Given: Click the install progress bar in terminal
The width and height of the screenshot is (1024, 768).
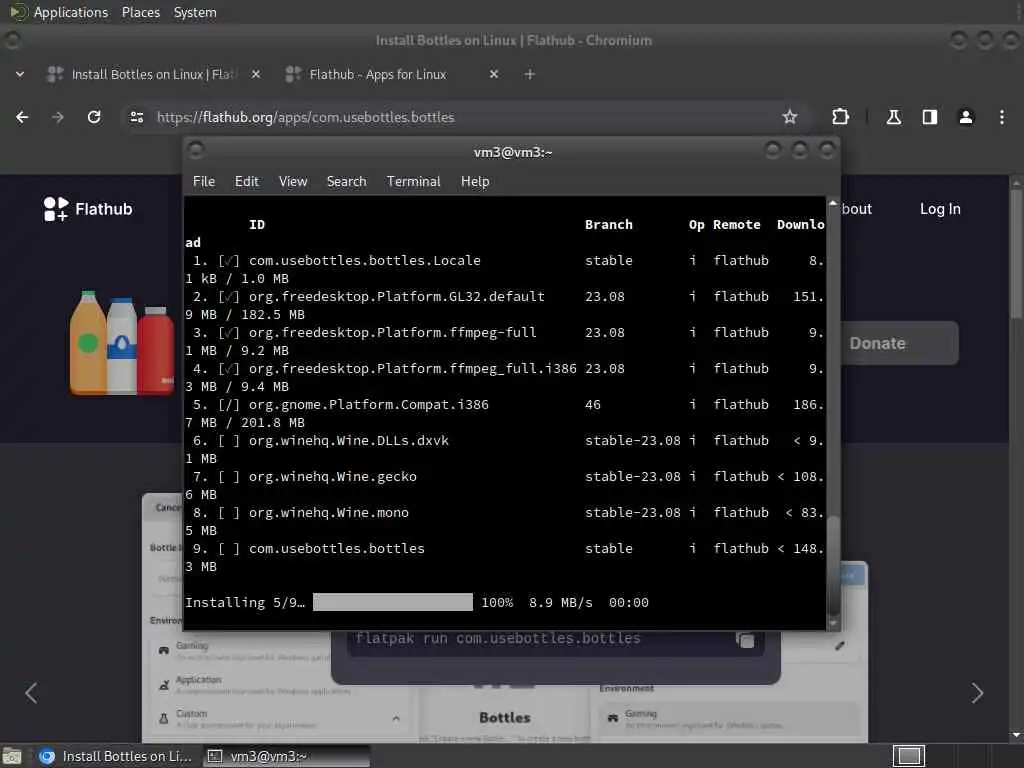Looking at the screenshot, I should coord(392,602).
